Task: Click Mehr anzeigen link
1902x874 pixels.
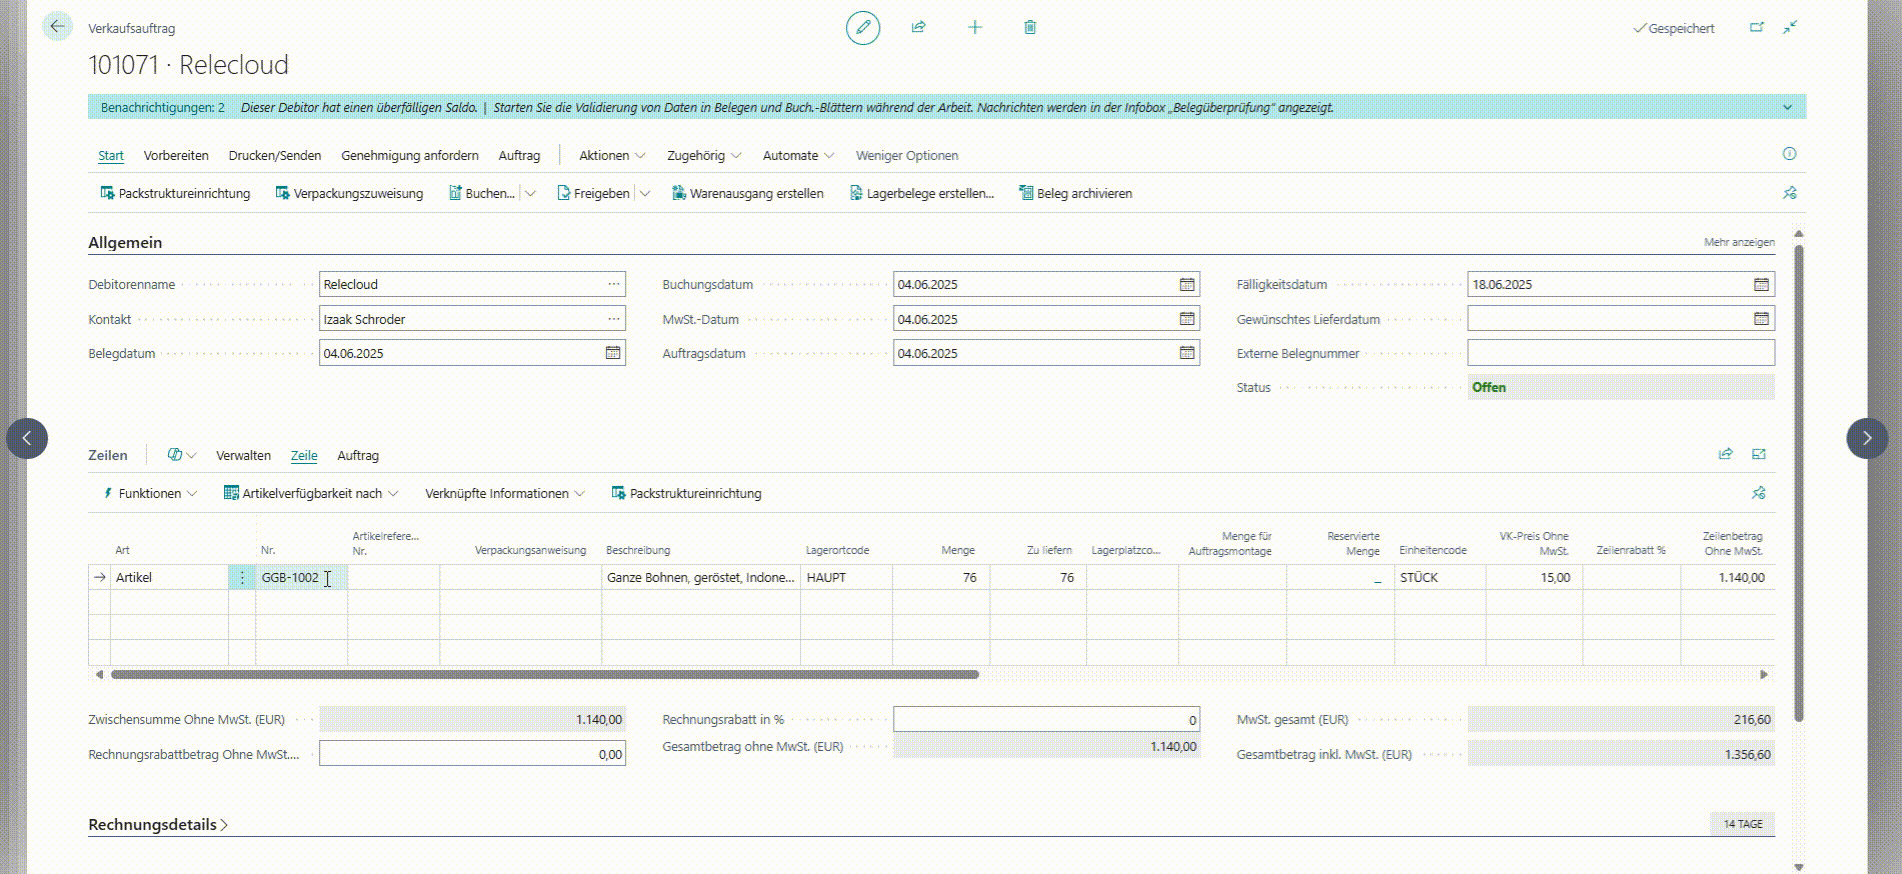Action: [x=1739, y=242]
